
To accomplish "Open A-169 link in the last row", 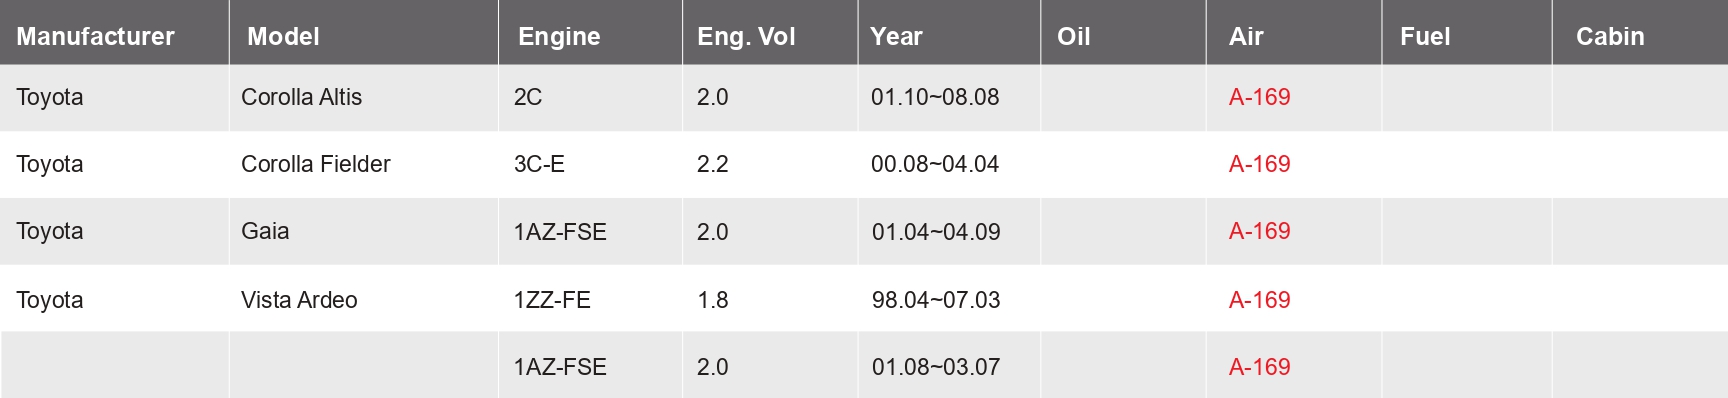I will coord(1259,367).
